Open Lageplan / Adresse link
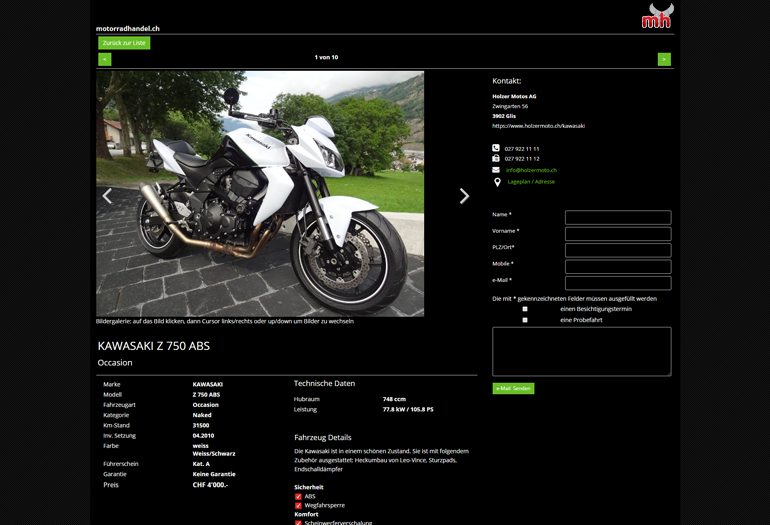The width and height of the screenshot is (770, 525). [531, 182]
